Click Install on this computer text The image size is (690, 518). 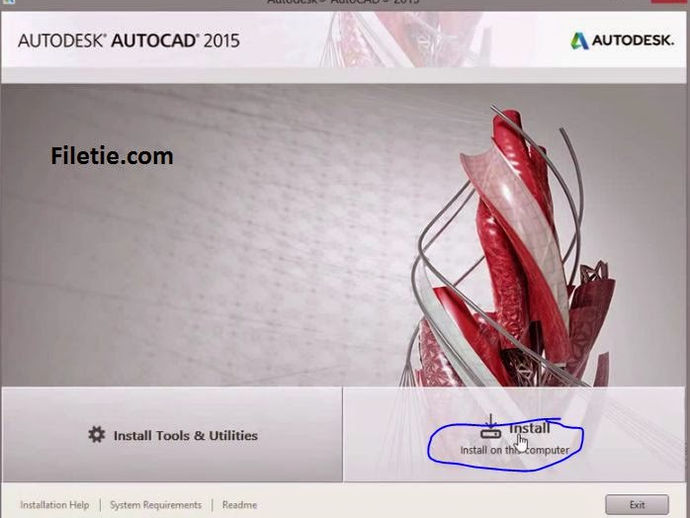pos(514,450)
